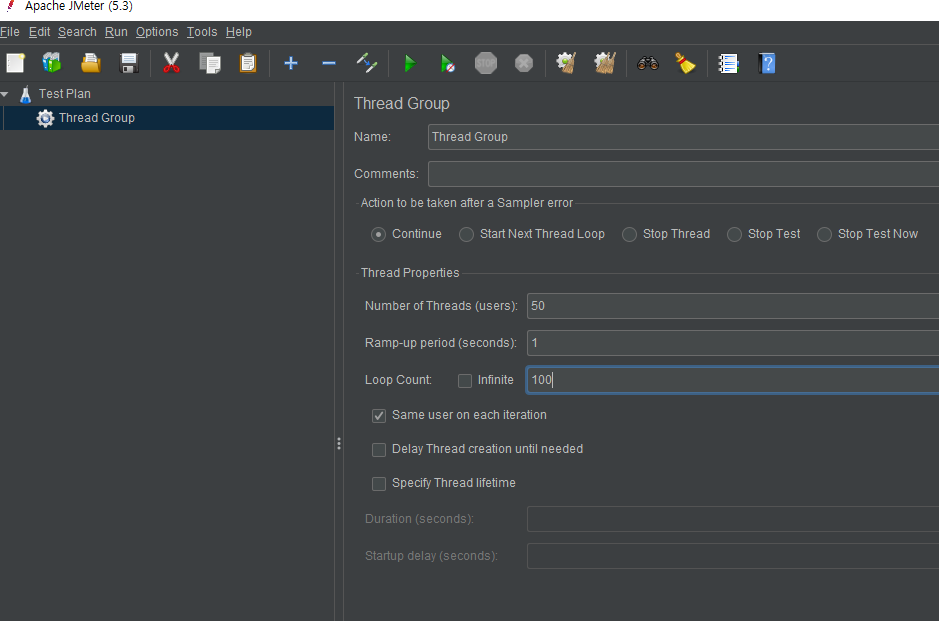939x621 pixels.
Task: Open the Options menu
Action: pyautogui.click(x=157, y=32)
